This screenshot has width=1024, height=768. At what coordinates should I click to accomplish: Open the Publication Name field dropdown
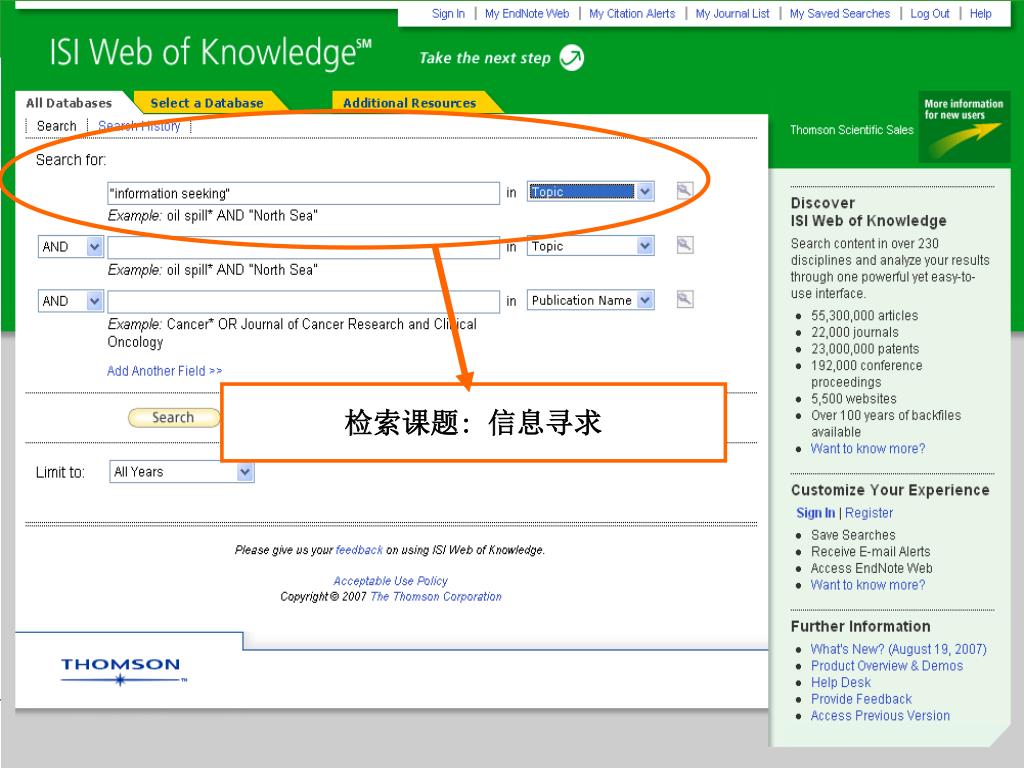pos(590,300)
